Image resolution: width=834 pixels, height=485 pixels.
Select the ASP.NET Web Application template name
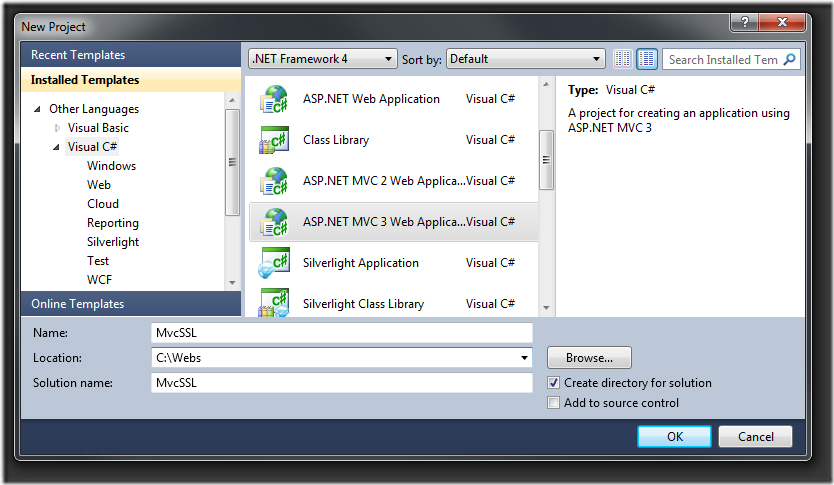[x=371, y=99]
